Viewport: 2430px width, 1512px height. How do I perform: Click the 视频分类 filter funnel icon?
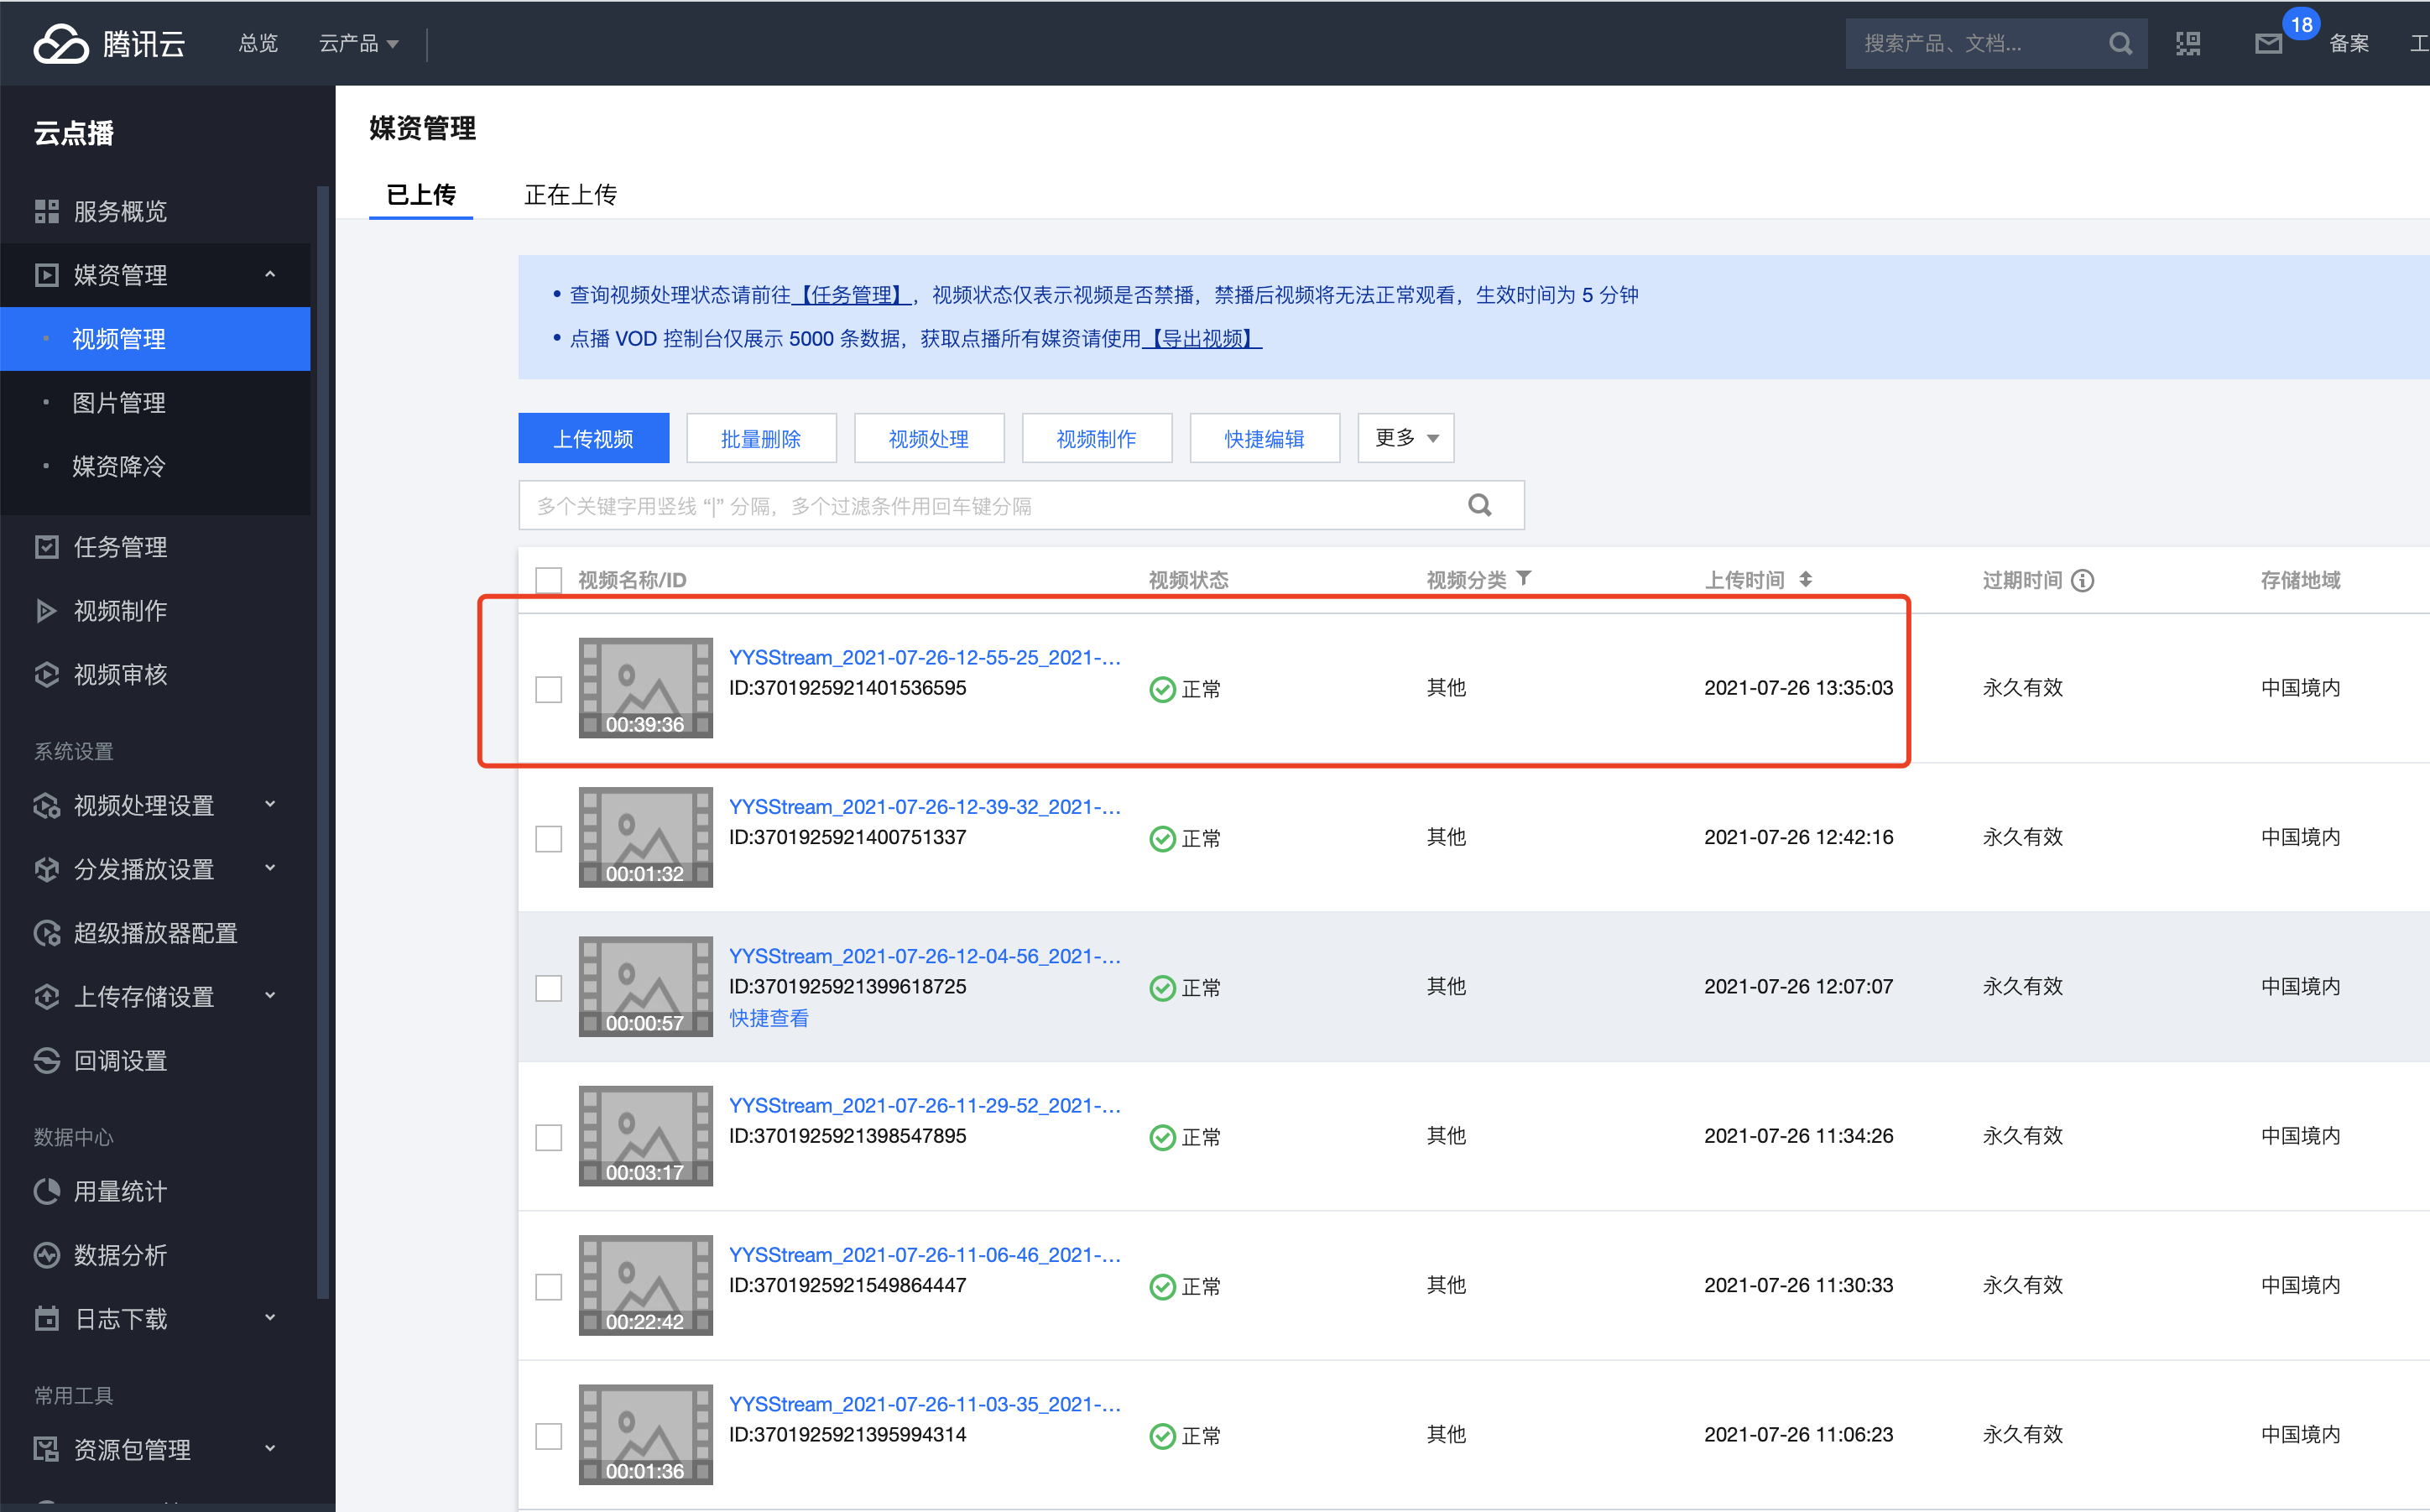pos(1523,578)
